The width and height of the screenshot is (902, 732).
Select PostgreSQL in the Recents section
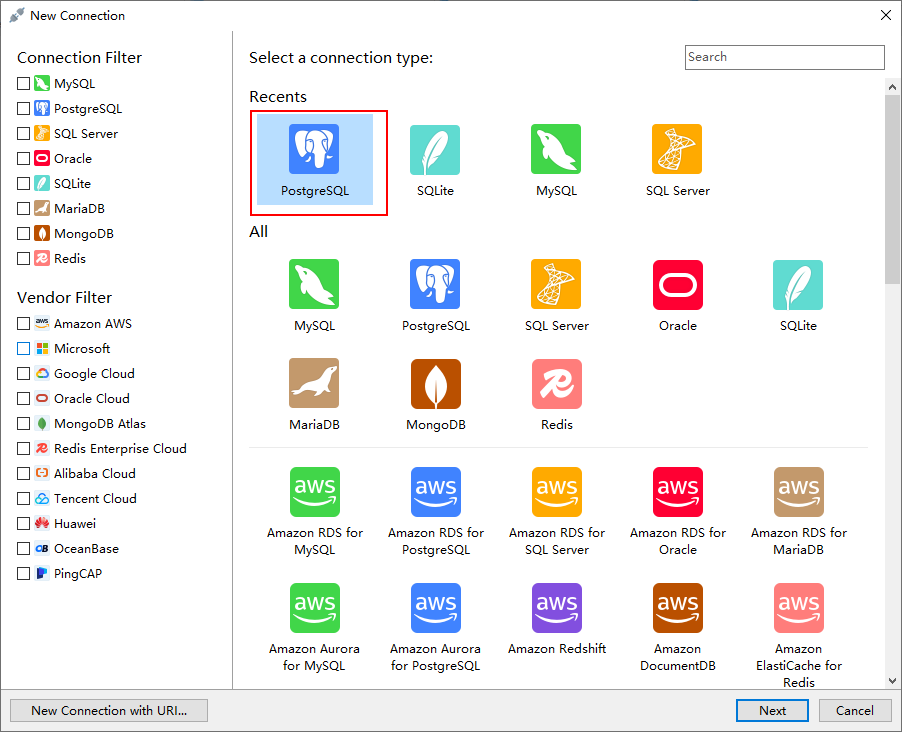[314, 160]
